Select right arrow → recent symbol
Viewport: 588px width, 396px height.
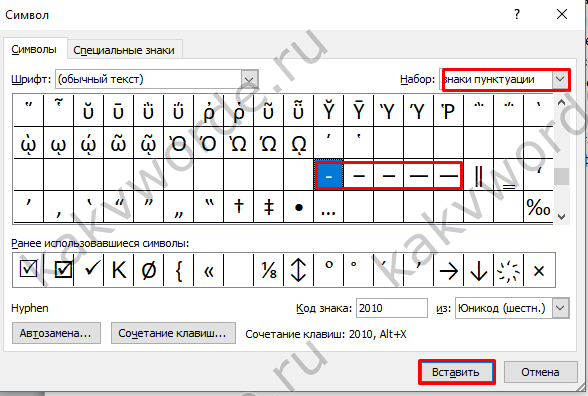448,270
